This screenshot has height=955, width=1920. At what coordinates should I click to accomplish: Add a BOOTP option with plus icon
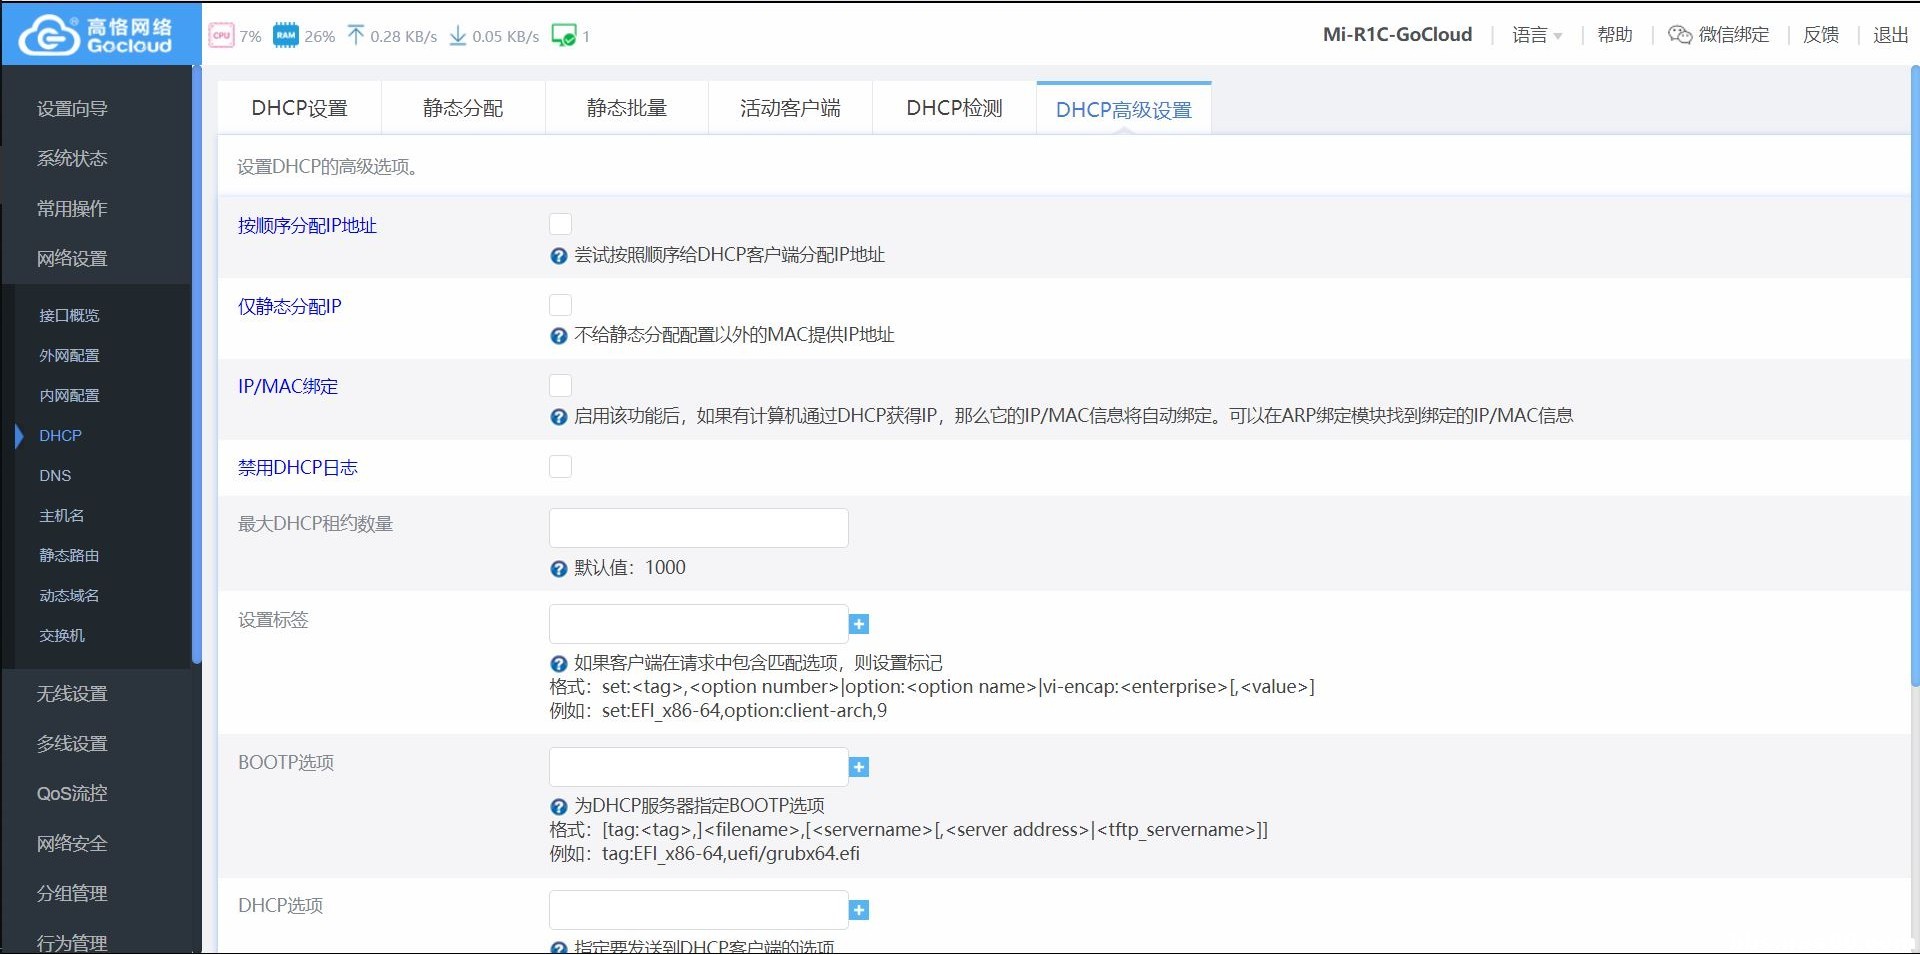coord(859,767)
